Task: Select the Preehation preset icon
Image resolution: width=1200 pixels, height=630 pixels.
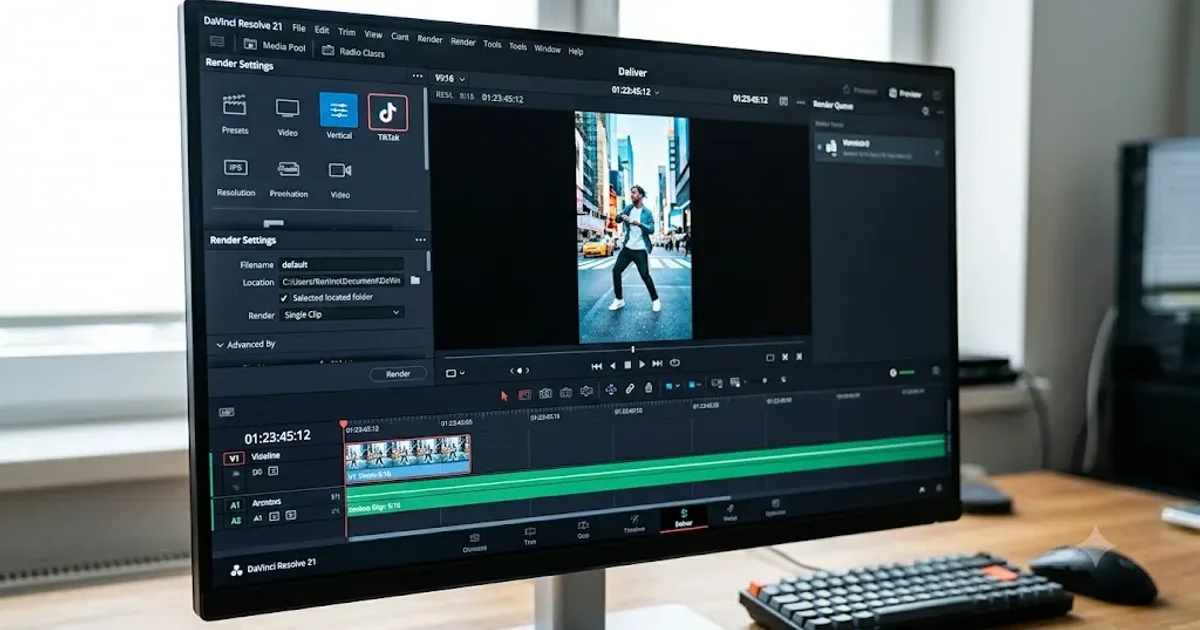Action: (288, 169)
